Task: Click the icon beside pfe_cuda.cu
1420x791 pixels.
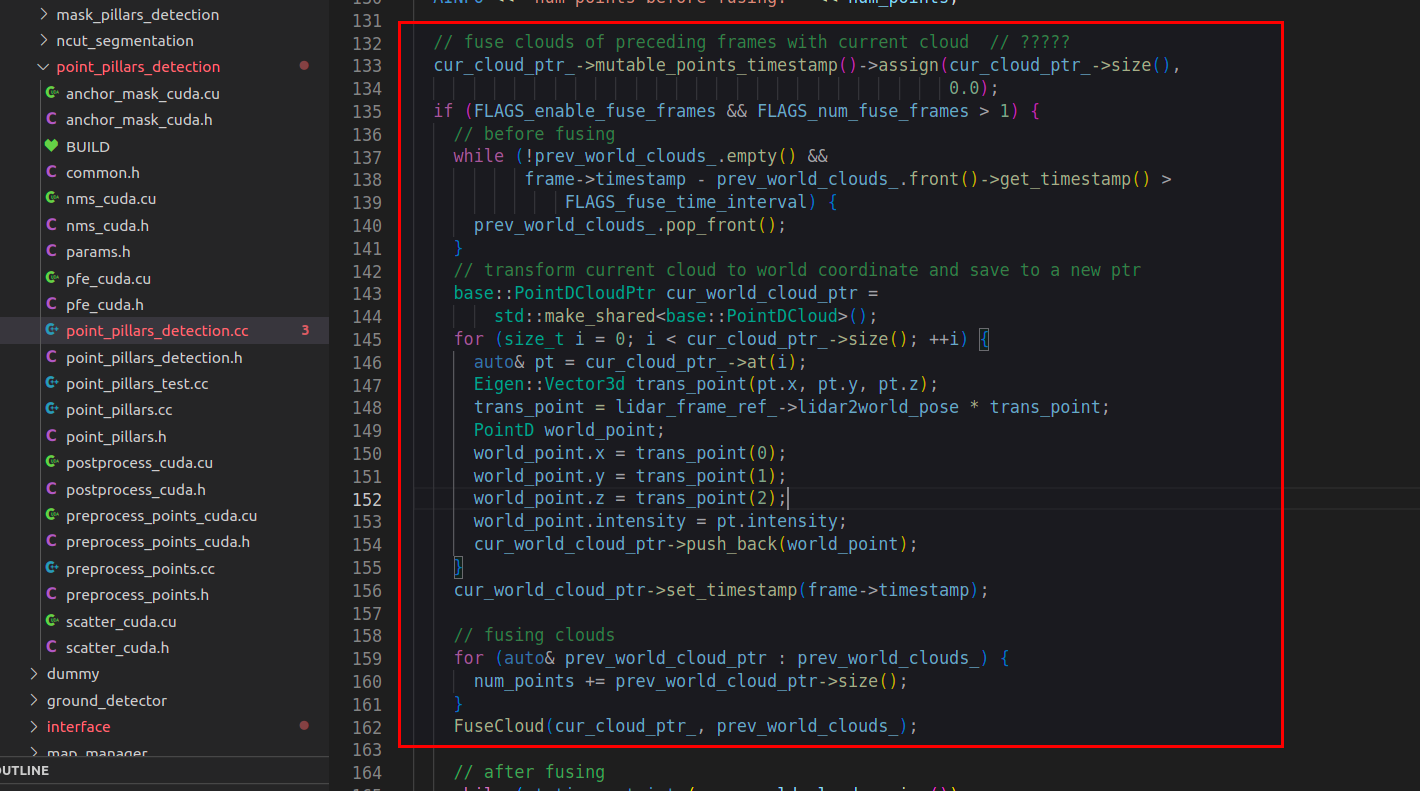Action: click(x=52, y=278)
